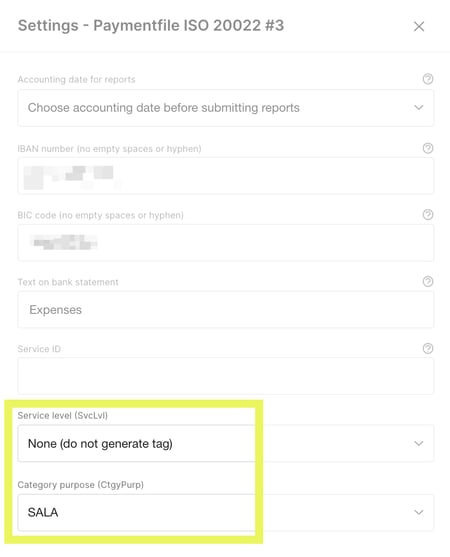Viewport: 450px width, 557px height.
Task: Select the BIC code text field
Action: click(x=226, y=243)
